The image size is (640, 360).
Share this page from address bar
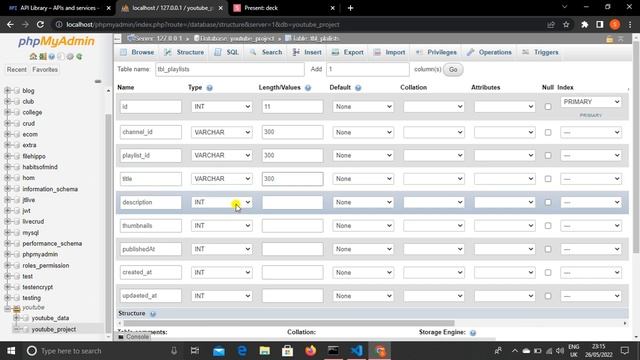point(551,24)
